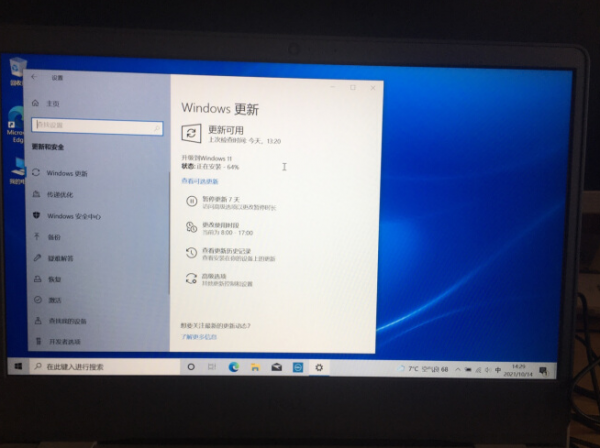Select 暂停更新 7 天 option text
This screenshot has width=600, height=448.
221,199
